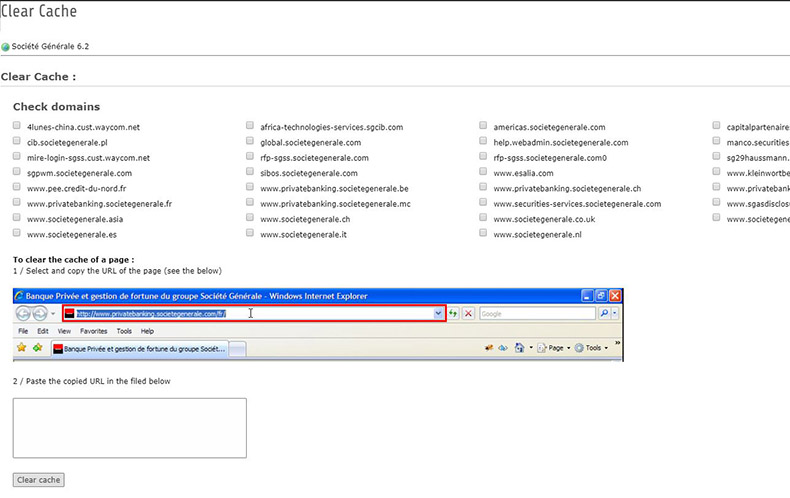
Task: Click the red X stop icon
Action: click(468, 314)
